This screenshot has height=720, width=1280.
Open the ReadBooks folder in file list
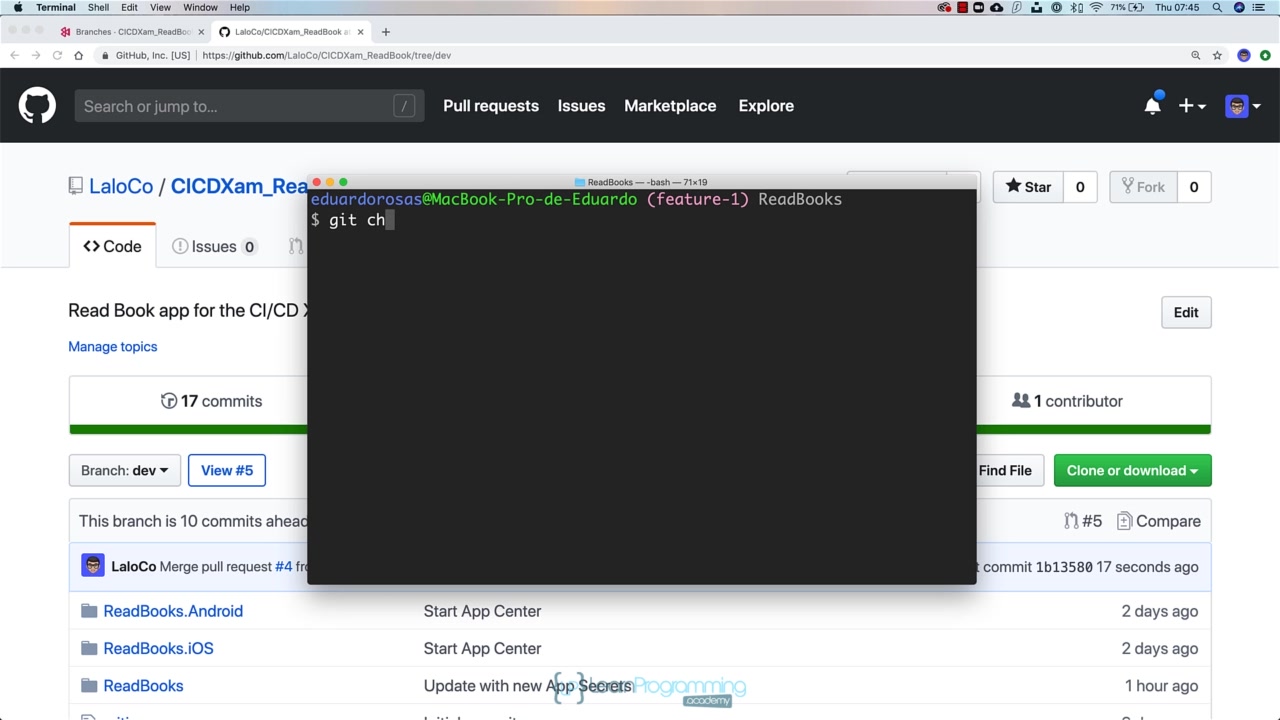[x=143, y=686]
